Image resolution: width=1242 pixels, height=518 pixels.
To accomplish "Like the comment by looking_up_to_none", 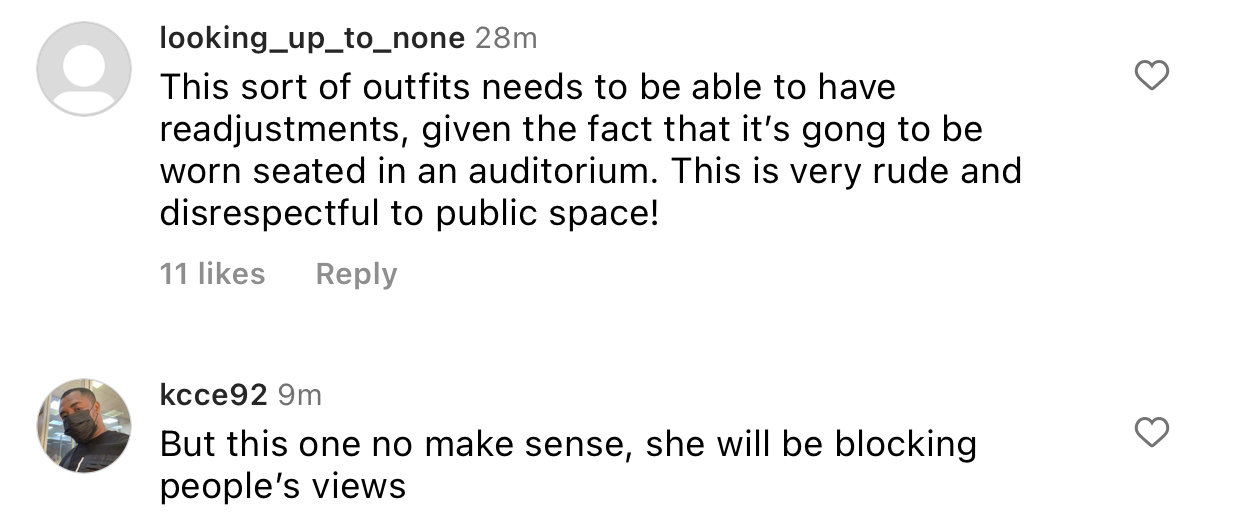I will (x=1155, y=75).
